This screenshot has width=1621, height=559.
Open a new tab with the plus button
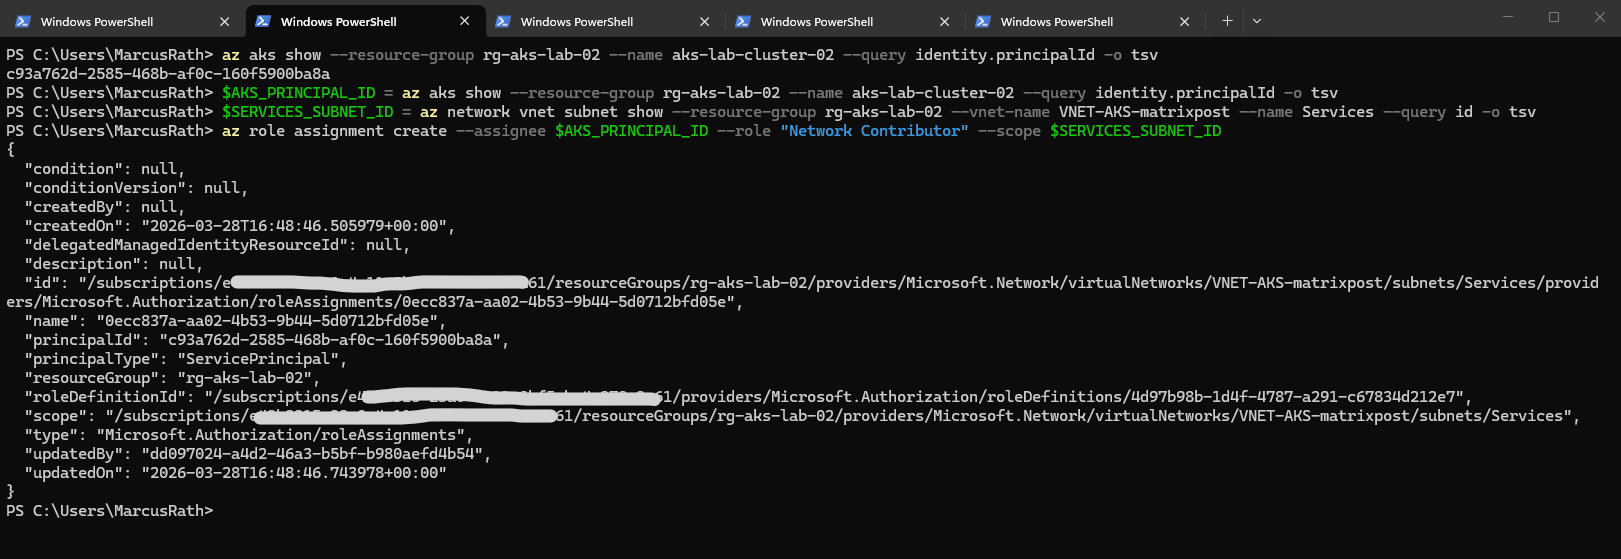point(1227,21)
